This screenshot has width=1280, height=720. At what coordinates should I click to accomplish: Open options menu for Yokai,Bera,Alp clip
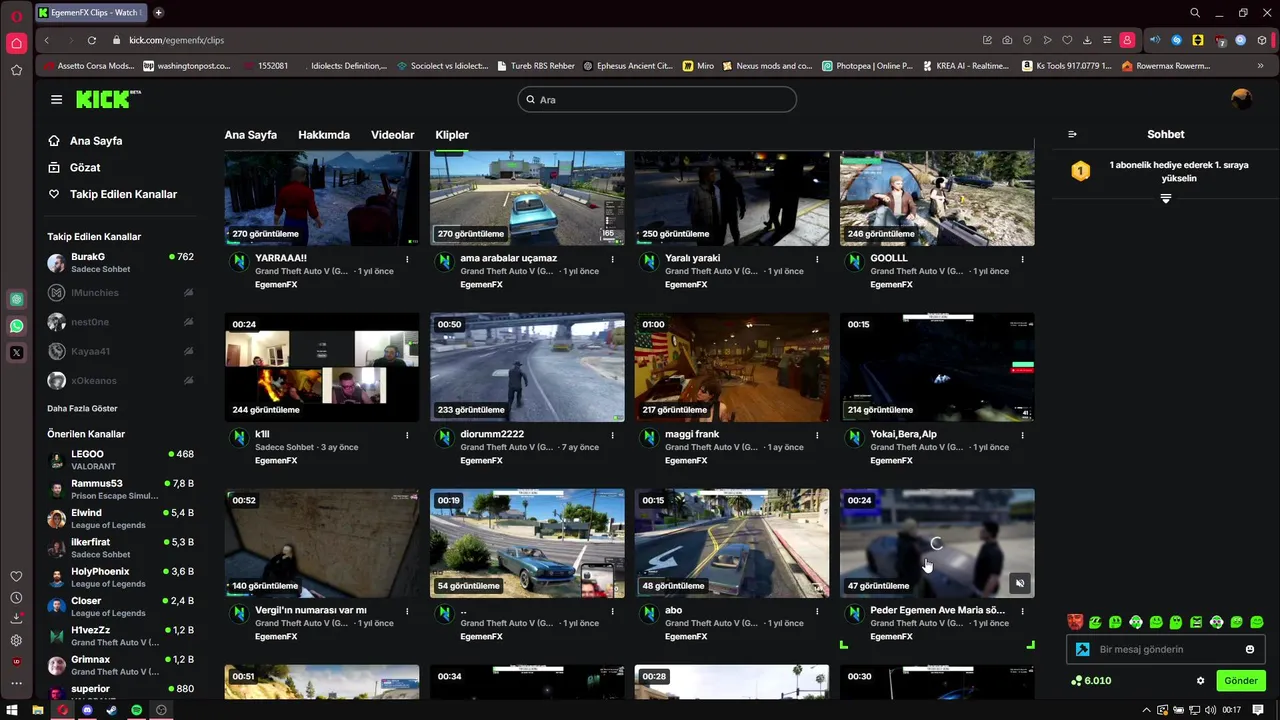pyautogui.click(x=1022, y=435)
